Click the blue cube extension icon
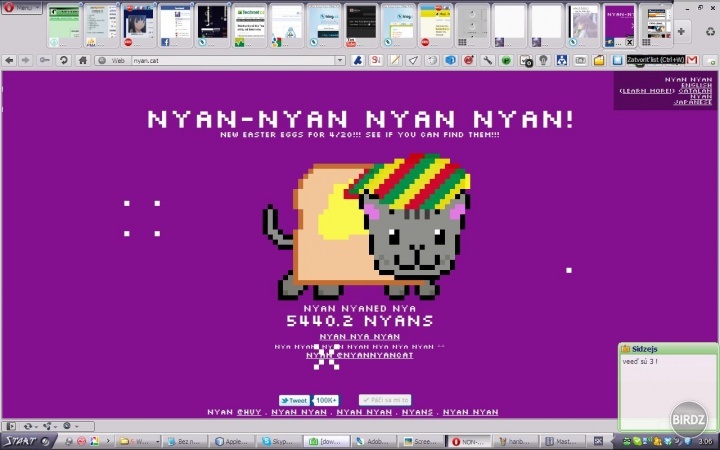The height and width of the screenshot is (450, 720). (450, 60)
